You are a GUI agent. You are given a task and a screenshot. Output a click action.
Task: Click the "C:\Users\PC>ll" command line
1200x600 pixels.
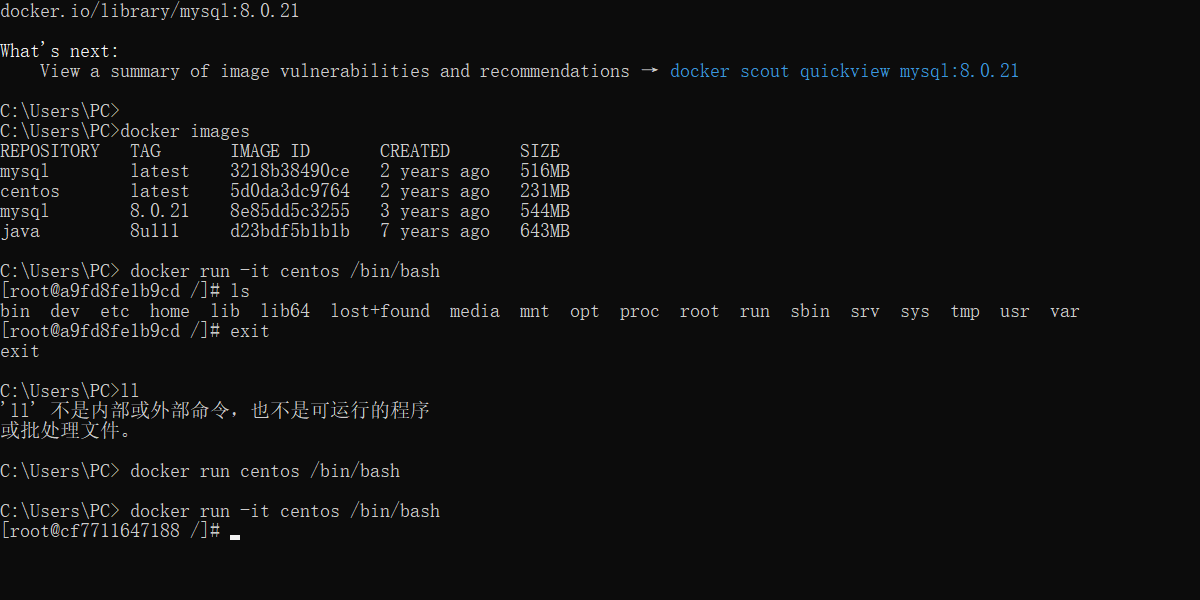click(x=70, y=391)
